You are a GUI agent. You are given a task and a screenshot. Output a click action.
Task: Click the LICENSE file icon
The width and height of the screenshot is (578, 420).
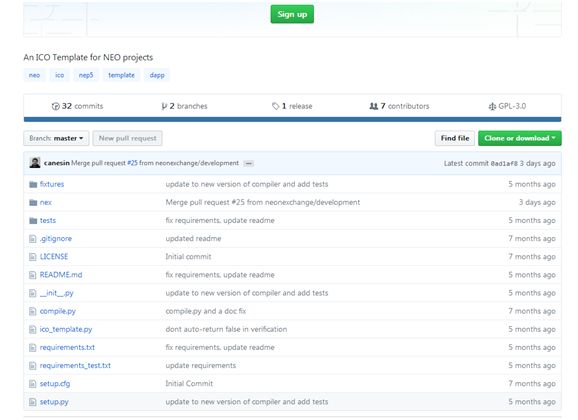tap(33, 257)
